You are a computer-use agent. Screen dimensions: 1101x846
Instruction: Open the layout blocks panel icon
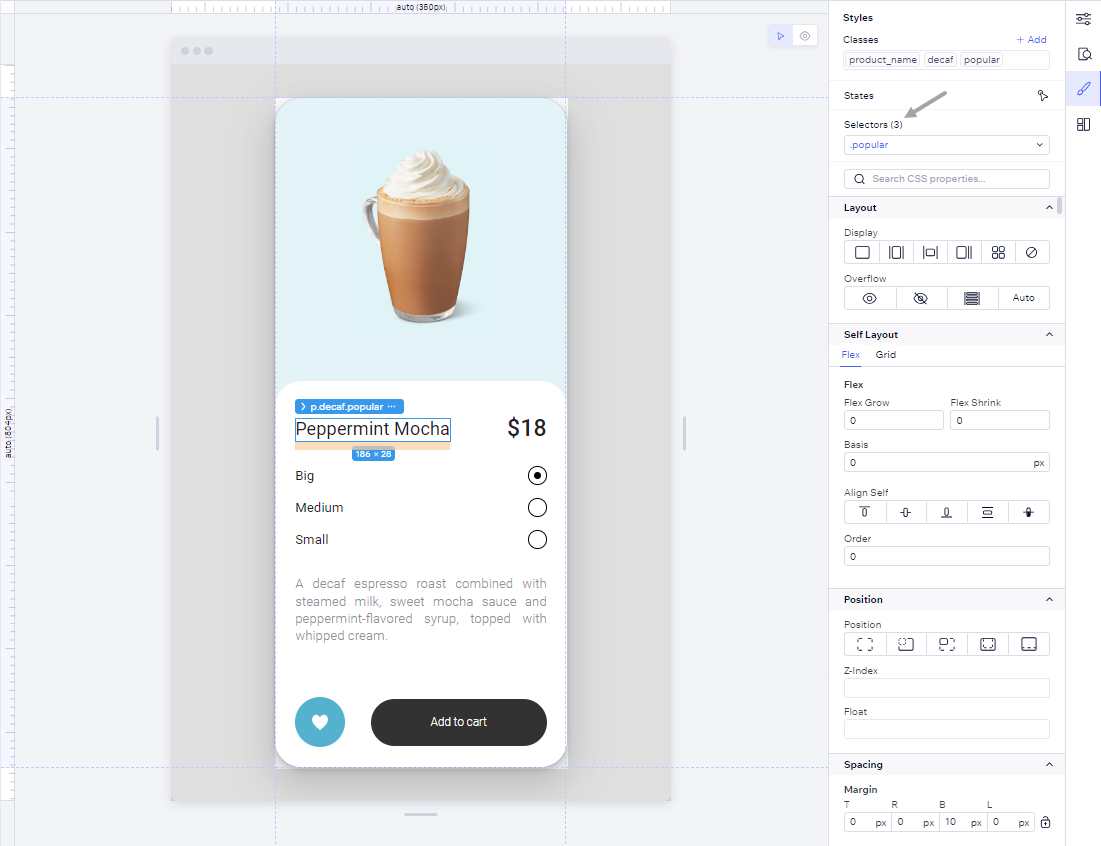click(1083, 124)
